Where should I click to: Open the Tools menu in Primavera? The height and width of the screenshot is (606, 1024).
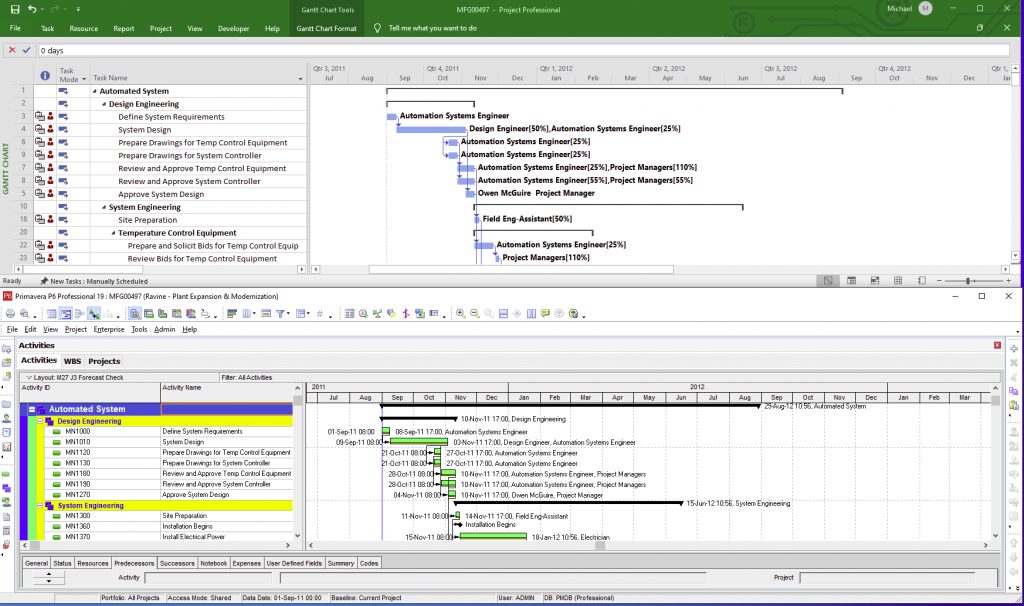pos(139,330)
